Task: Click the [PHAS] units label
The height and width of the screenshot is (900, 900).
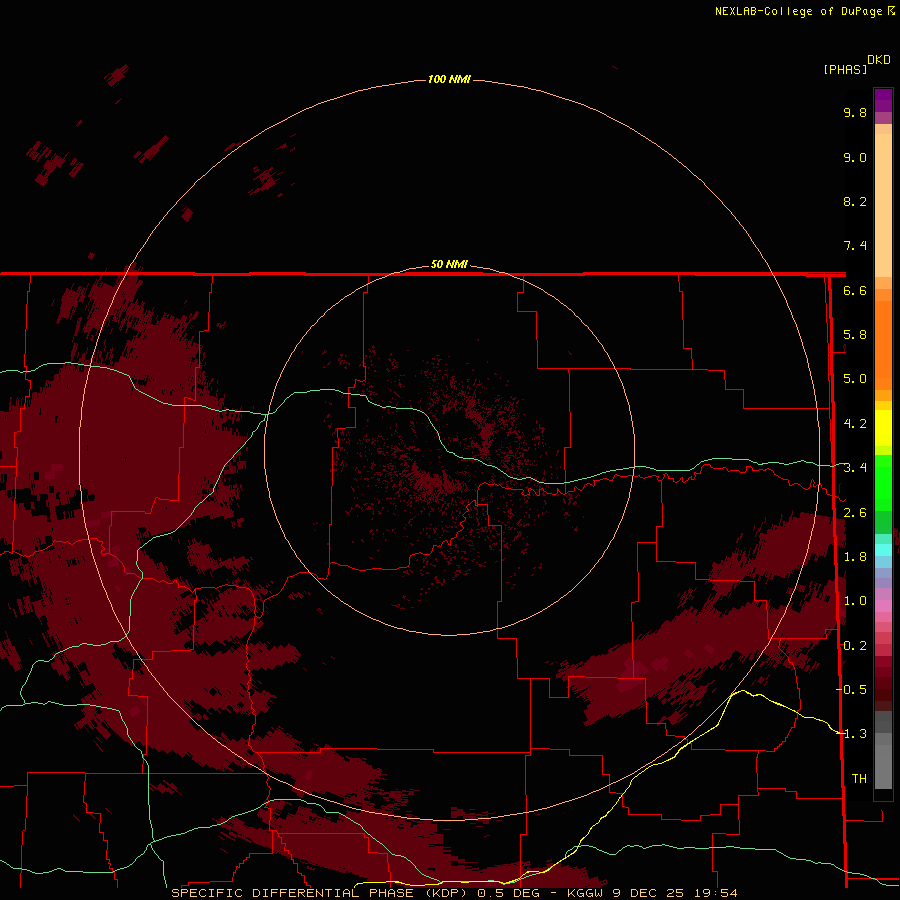Action: coord(845,69)
